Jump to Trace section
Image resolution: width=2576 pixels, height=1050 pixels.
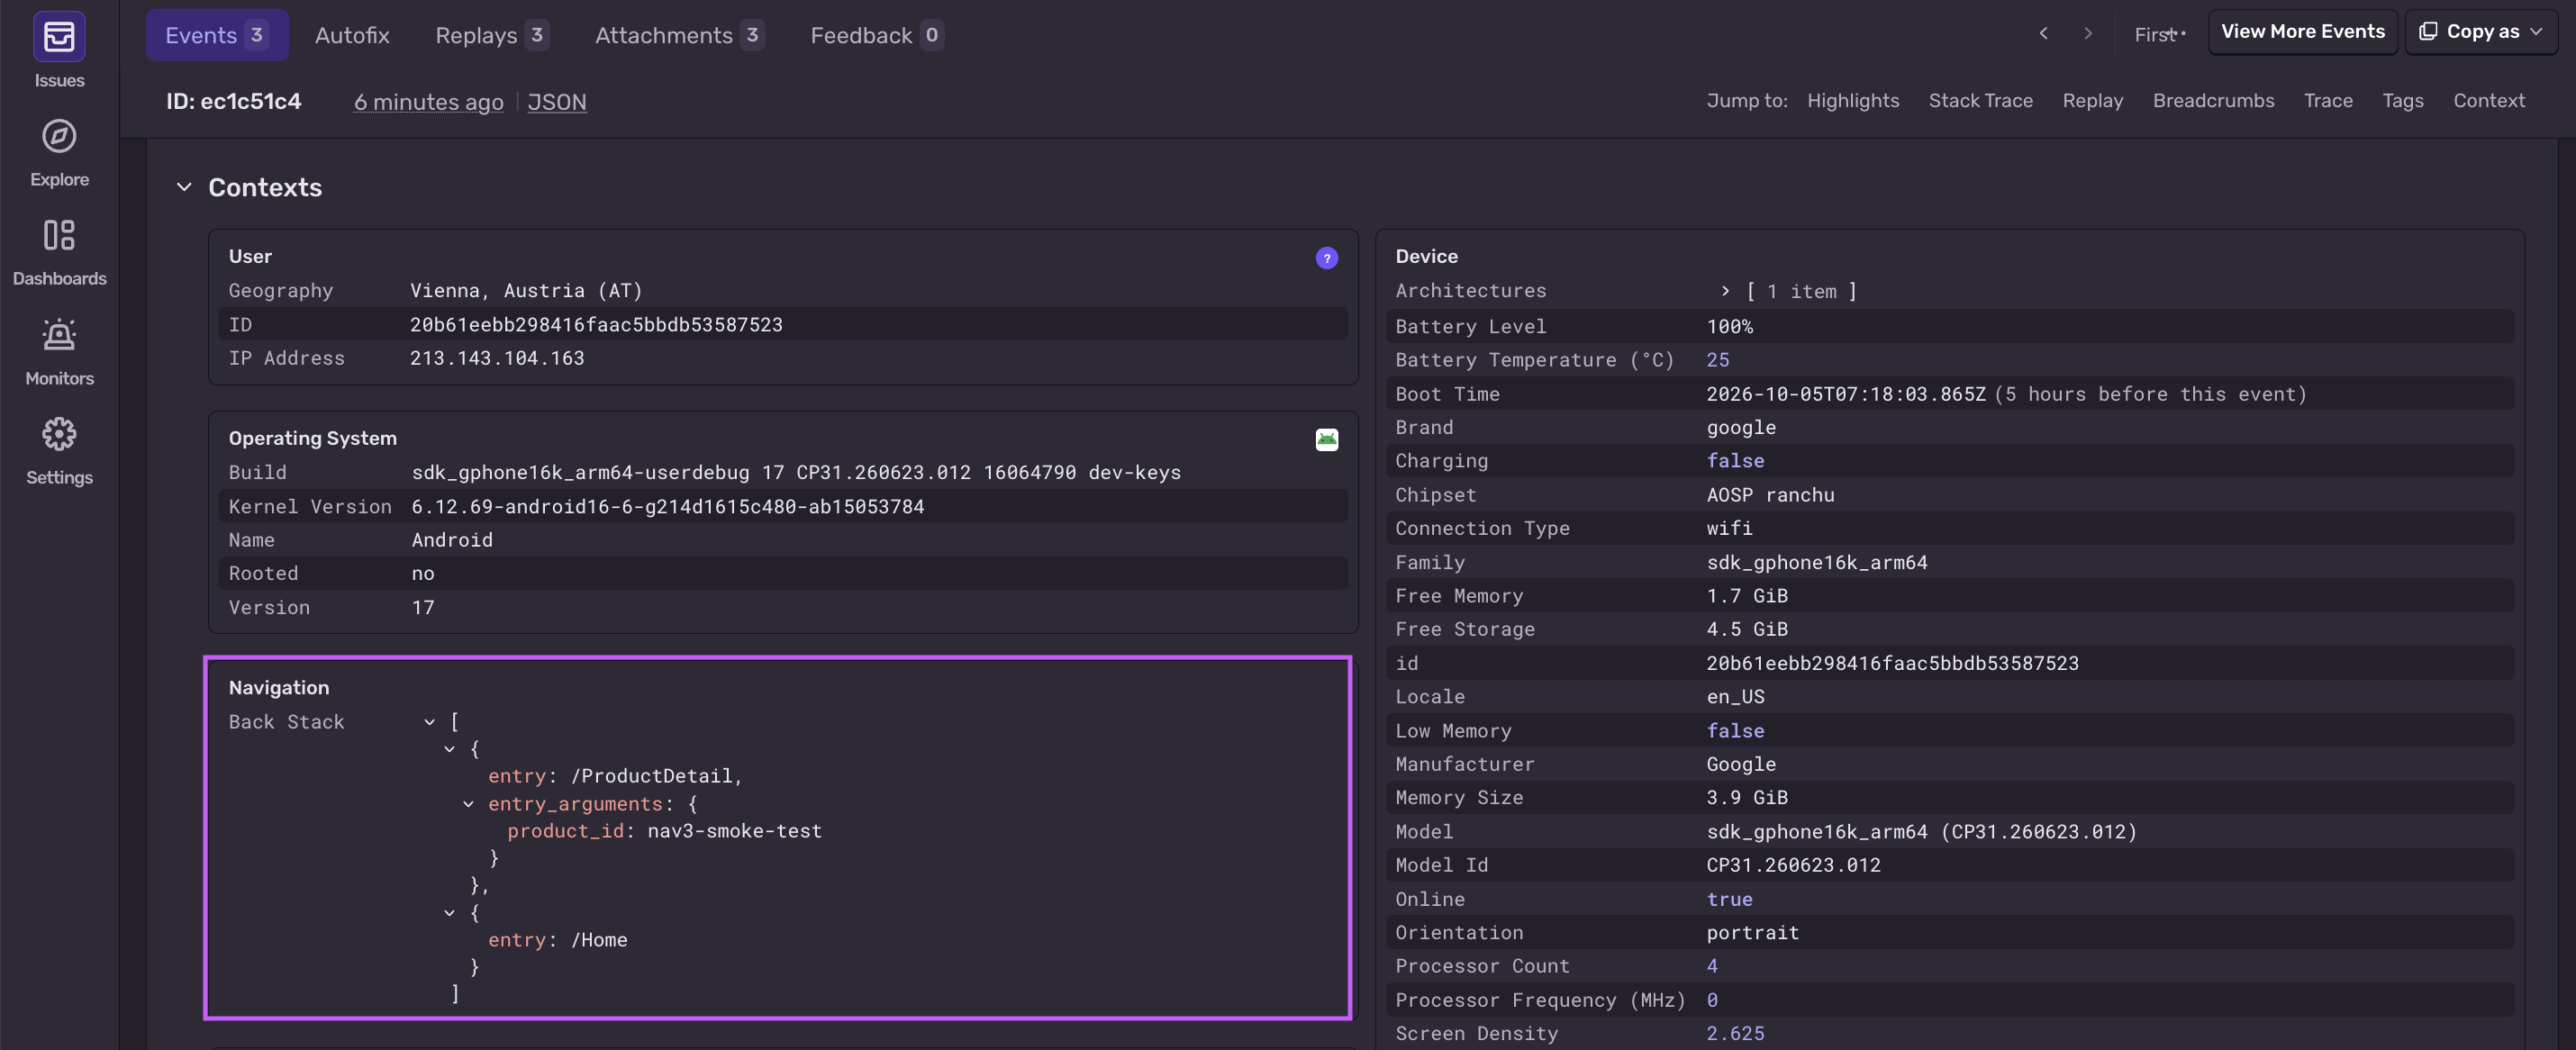pyautogui.click(x=2327, y=101)
